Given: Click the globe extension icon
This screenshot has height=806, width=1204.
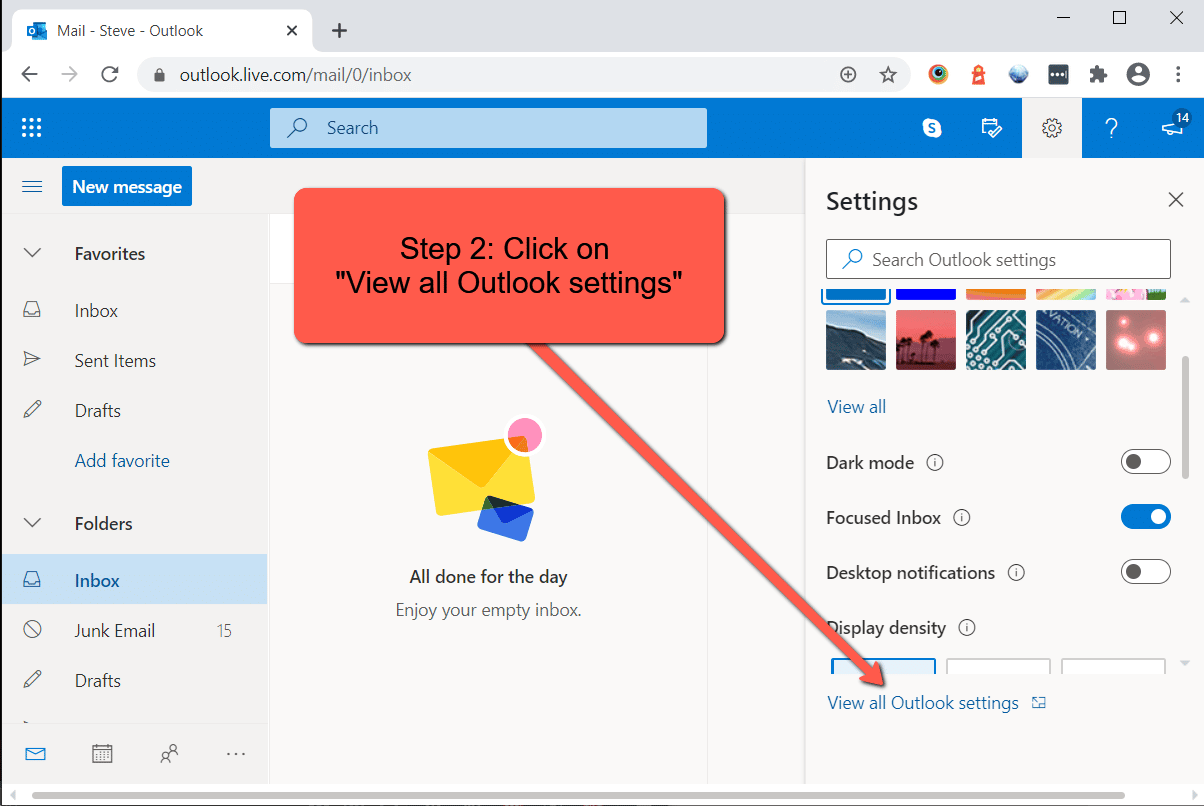Looking at the screenshot, I should pos(1018,75).
